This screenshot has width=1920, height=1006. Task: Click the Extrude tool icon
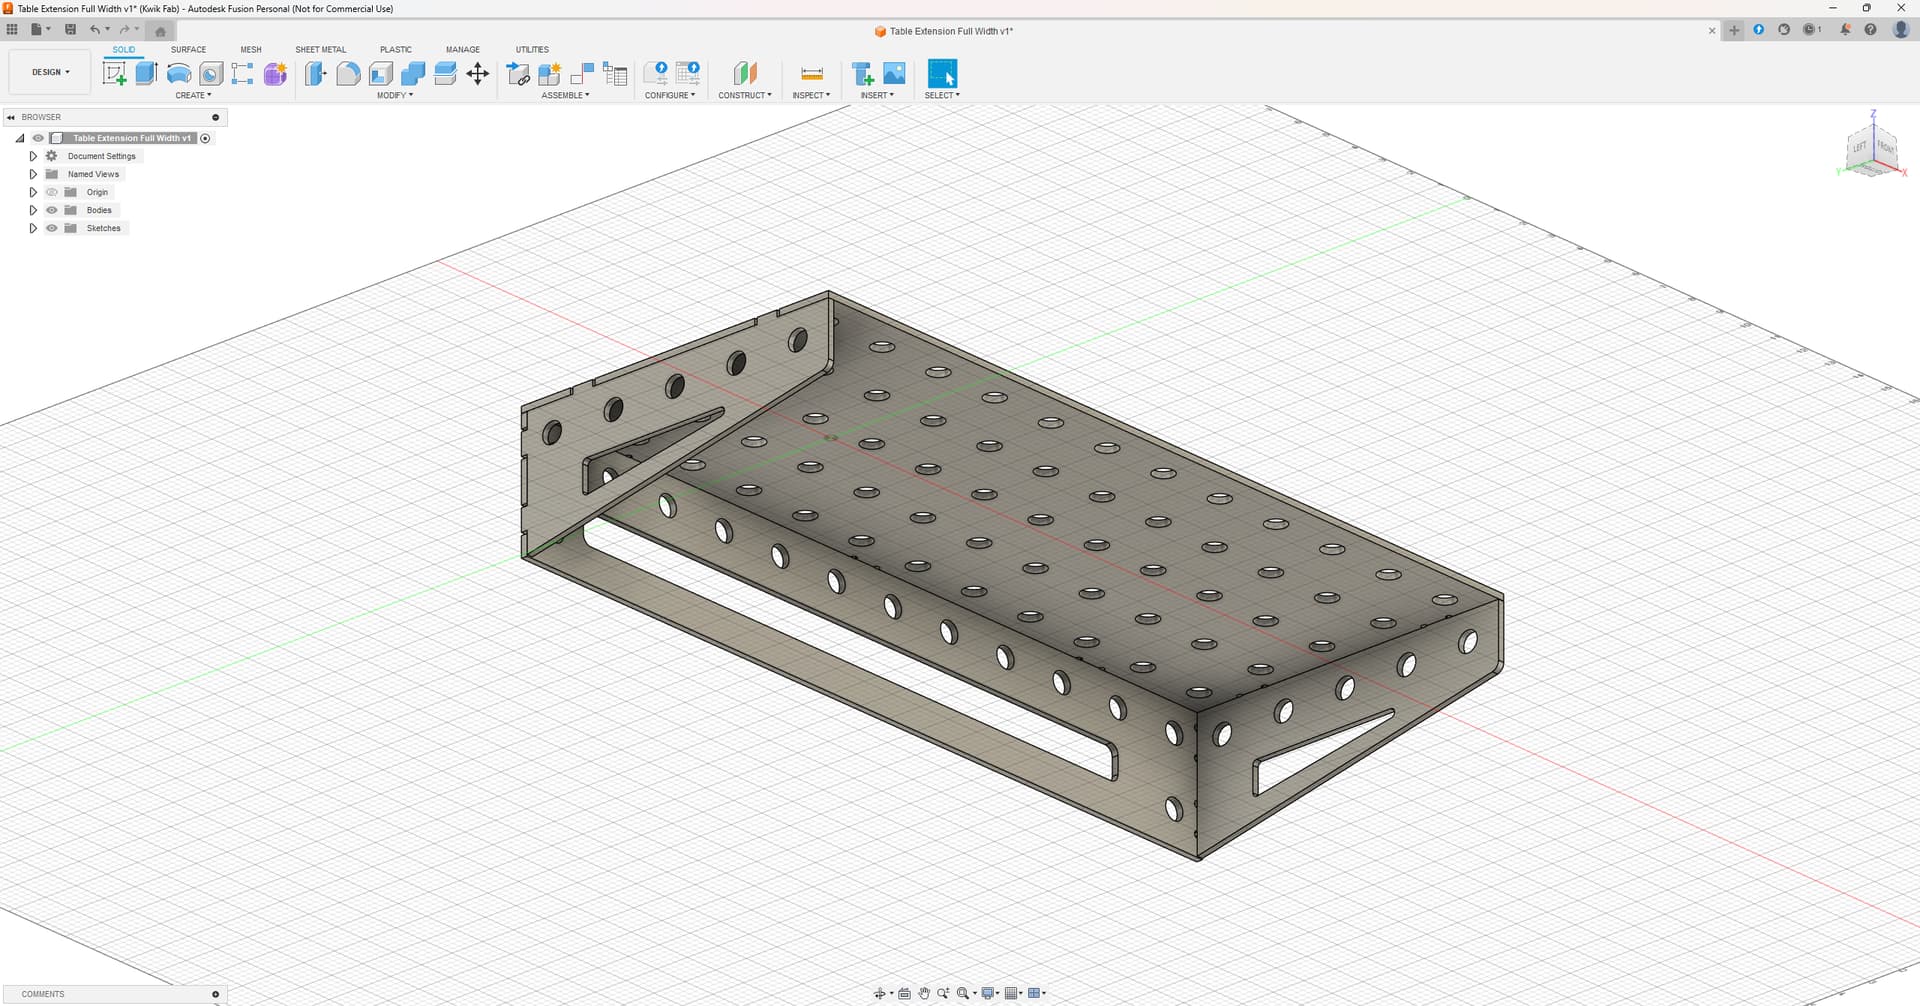tap(147, 73)
